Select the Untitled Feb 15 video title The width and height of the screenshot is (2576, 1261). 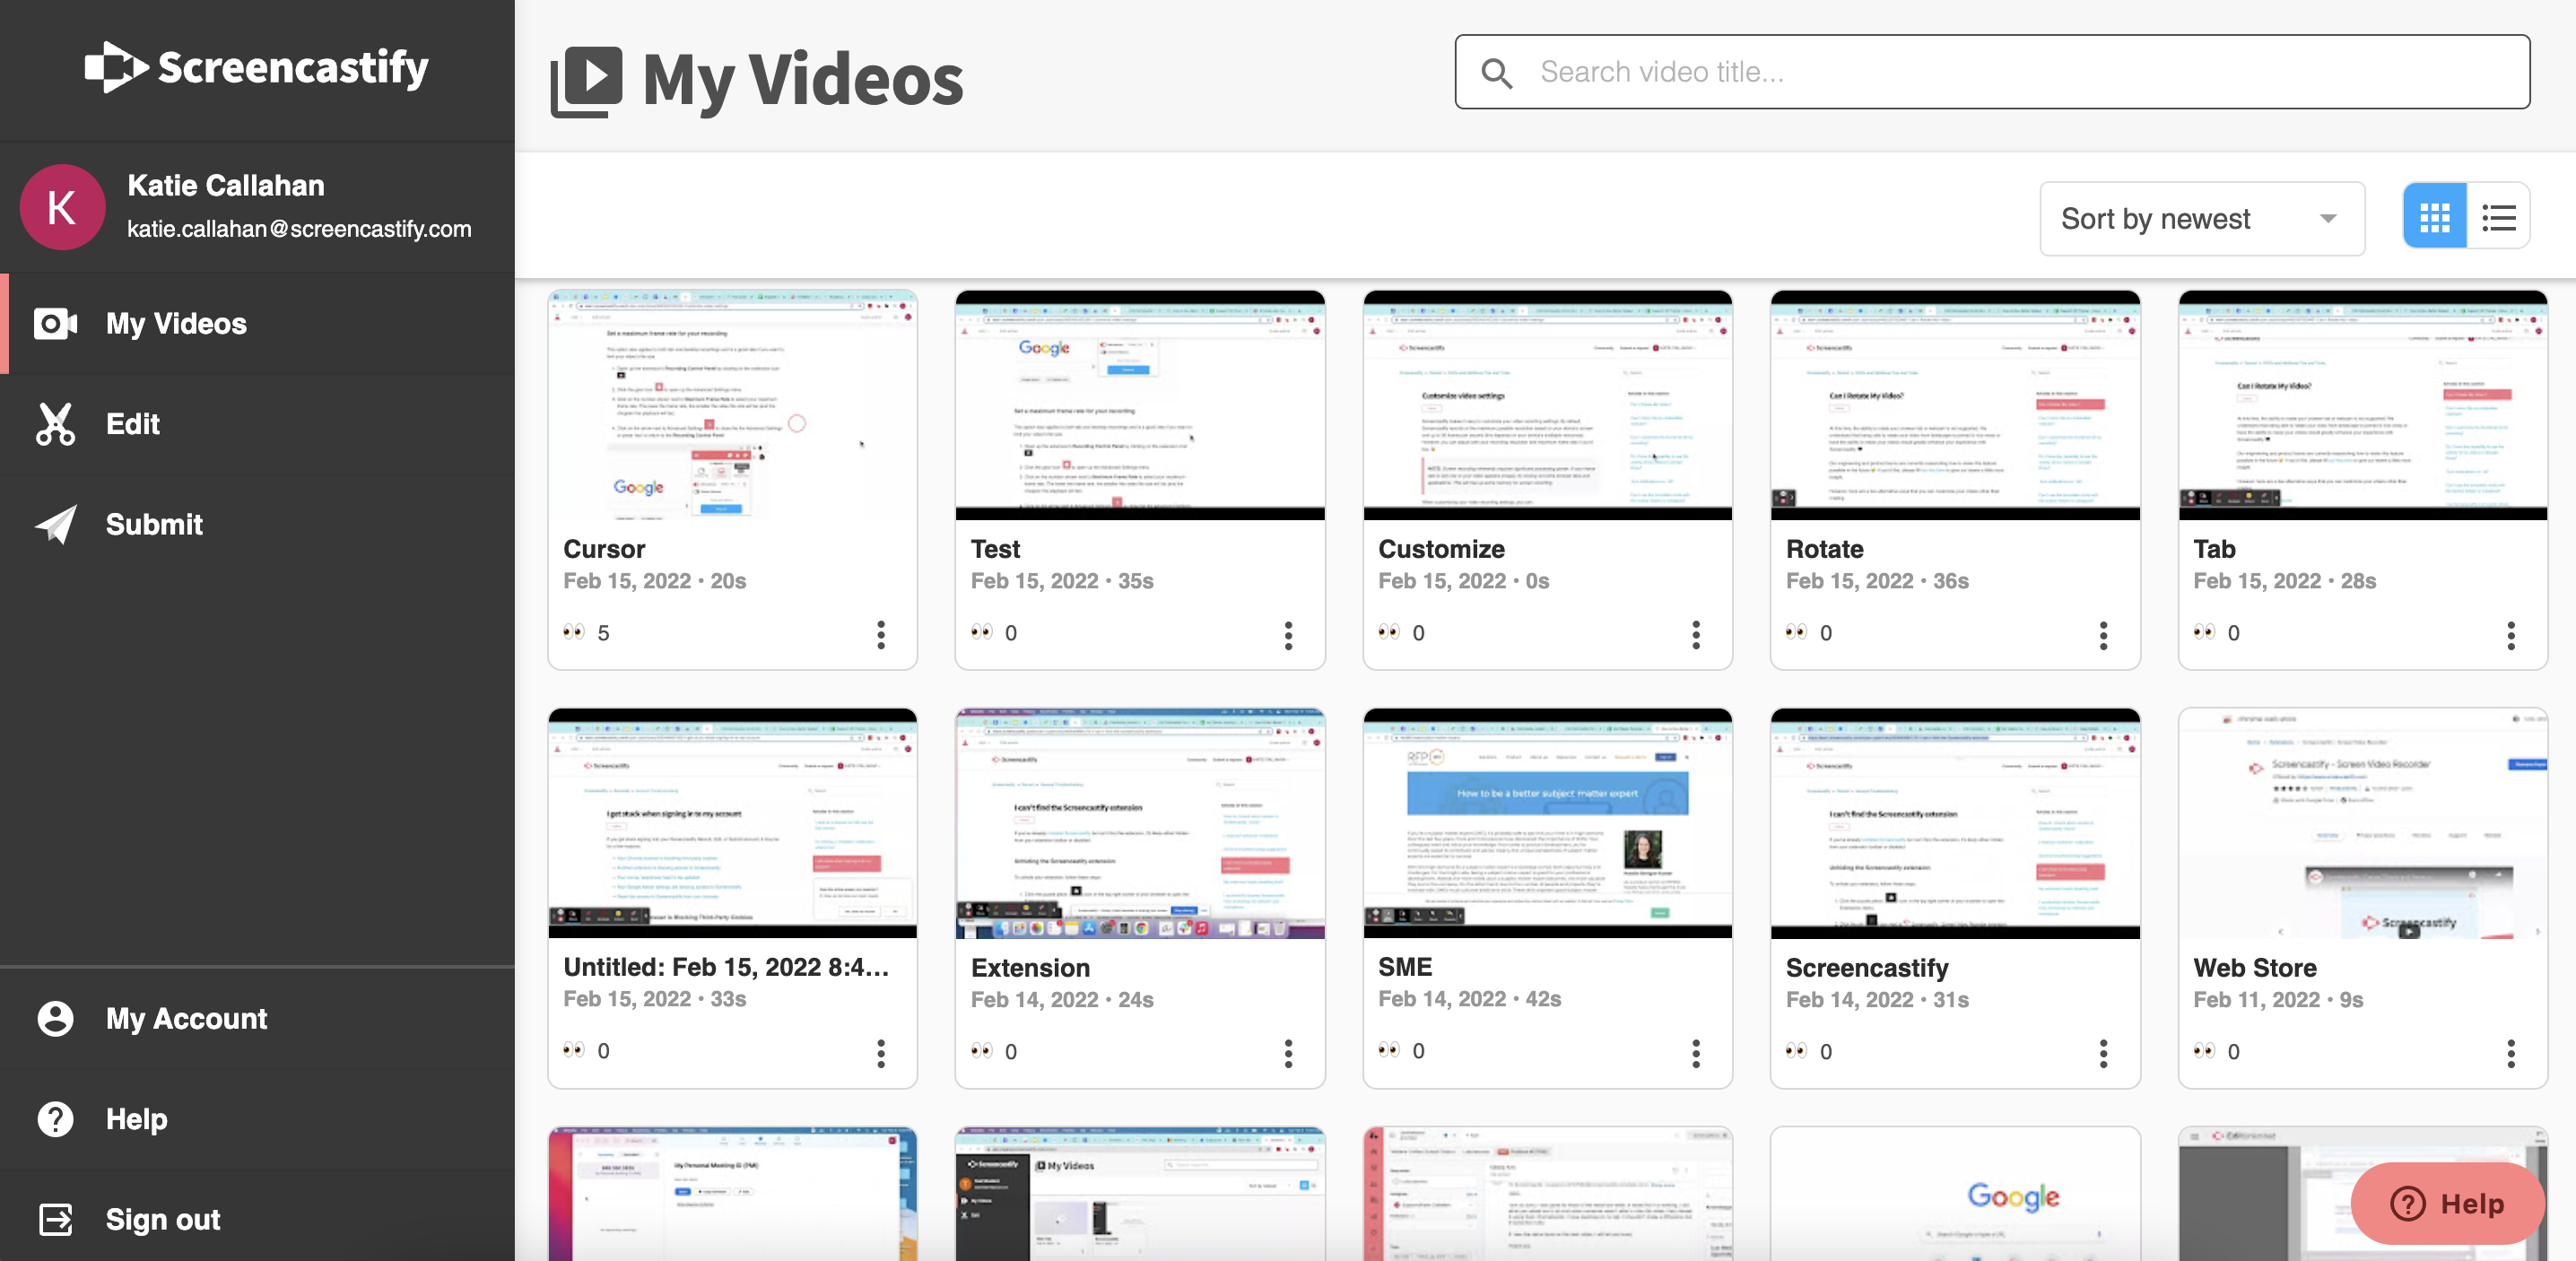tap(726, 967)
